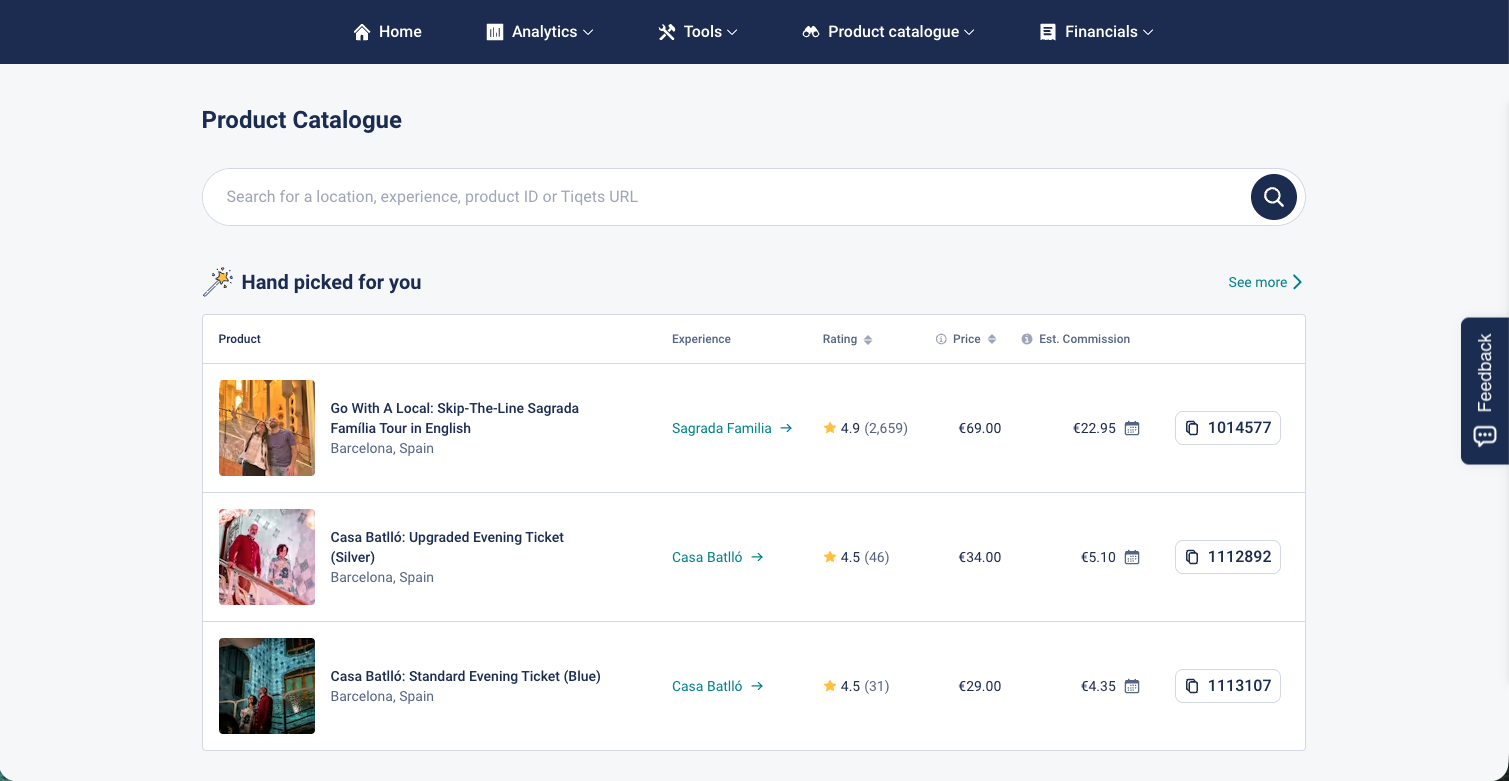Click the Casa Batlló Blue ticket thumbnail
This screenshot has height=781, width=1509.
click(x=267, y=686)
